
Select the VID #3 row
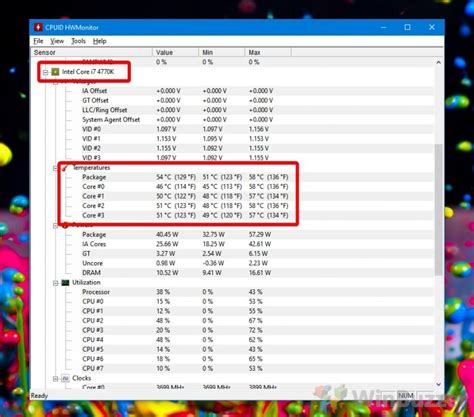[233, 158]
